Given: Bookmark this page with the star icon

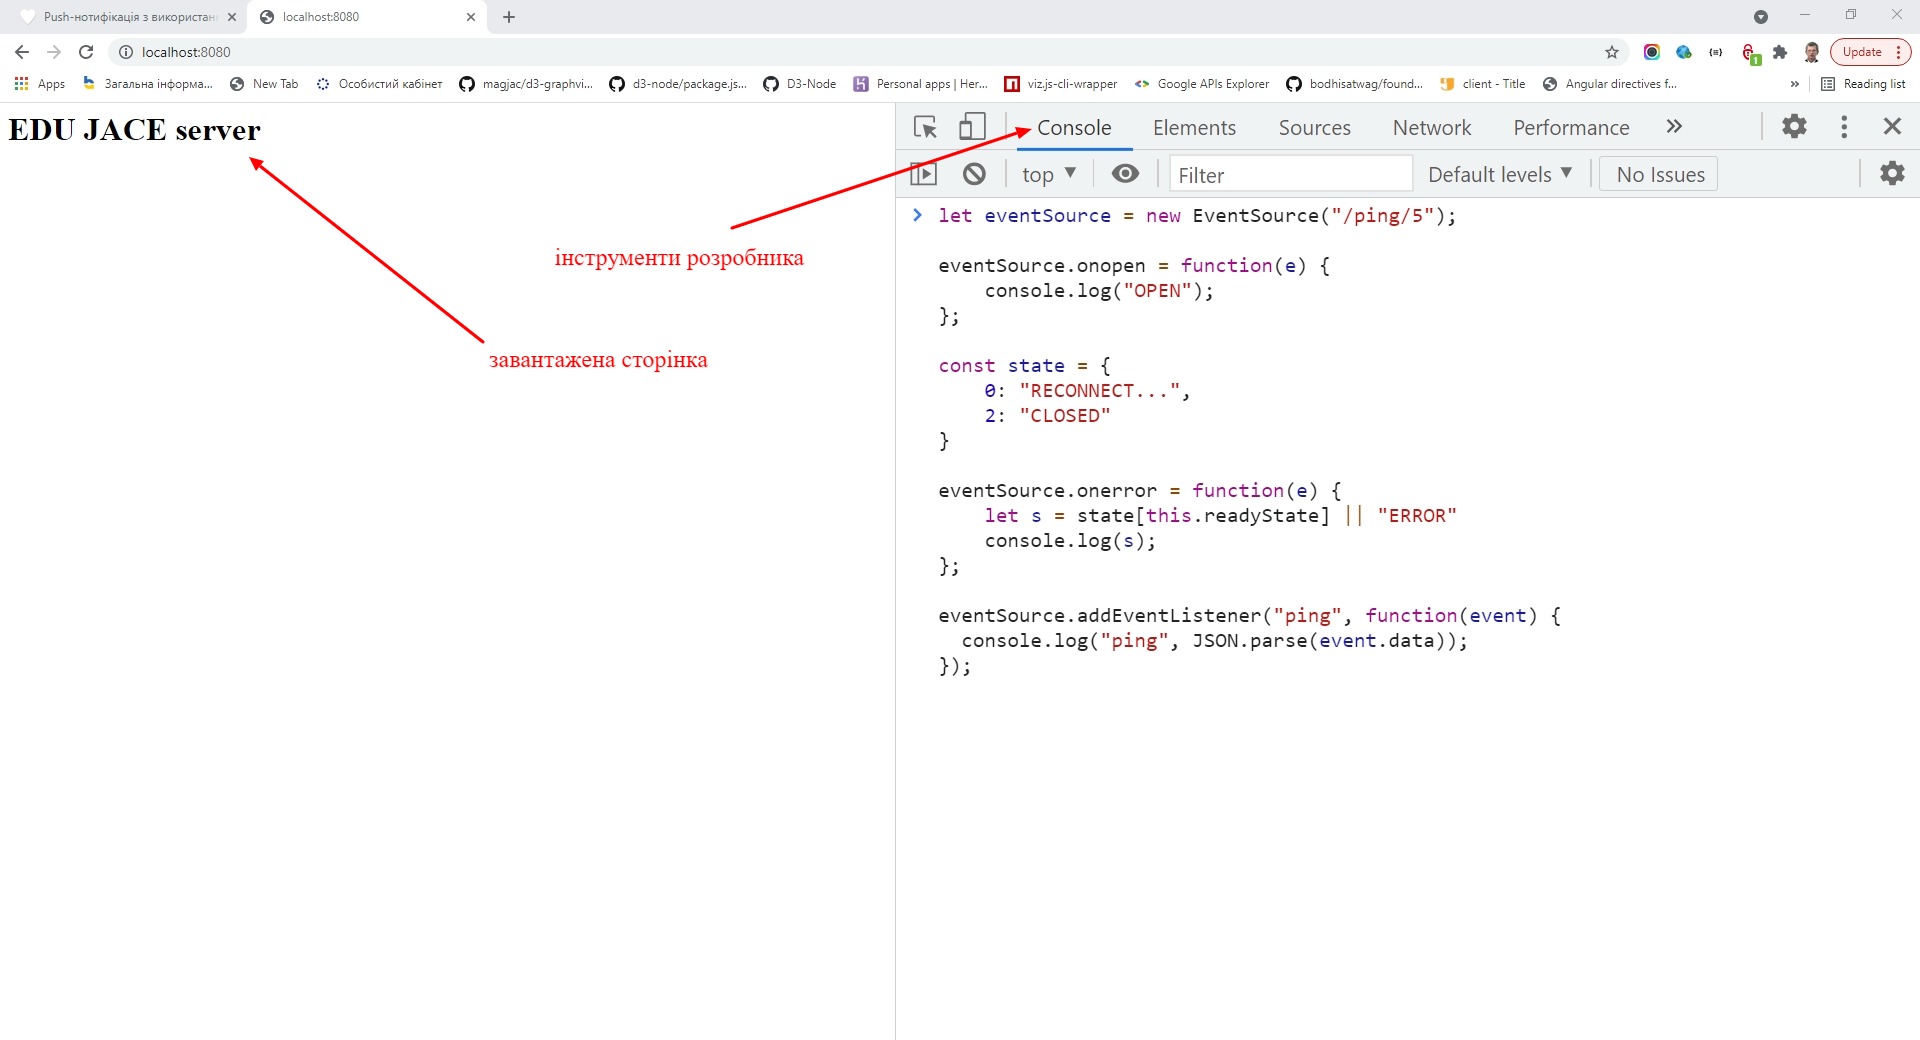Looking at the screenshot, I should [1612, 52].
